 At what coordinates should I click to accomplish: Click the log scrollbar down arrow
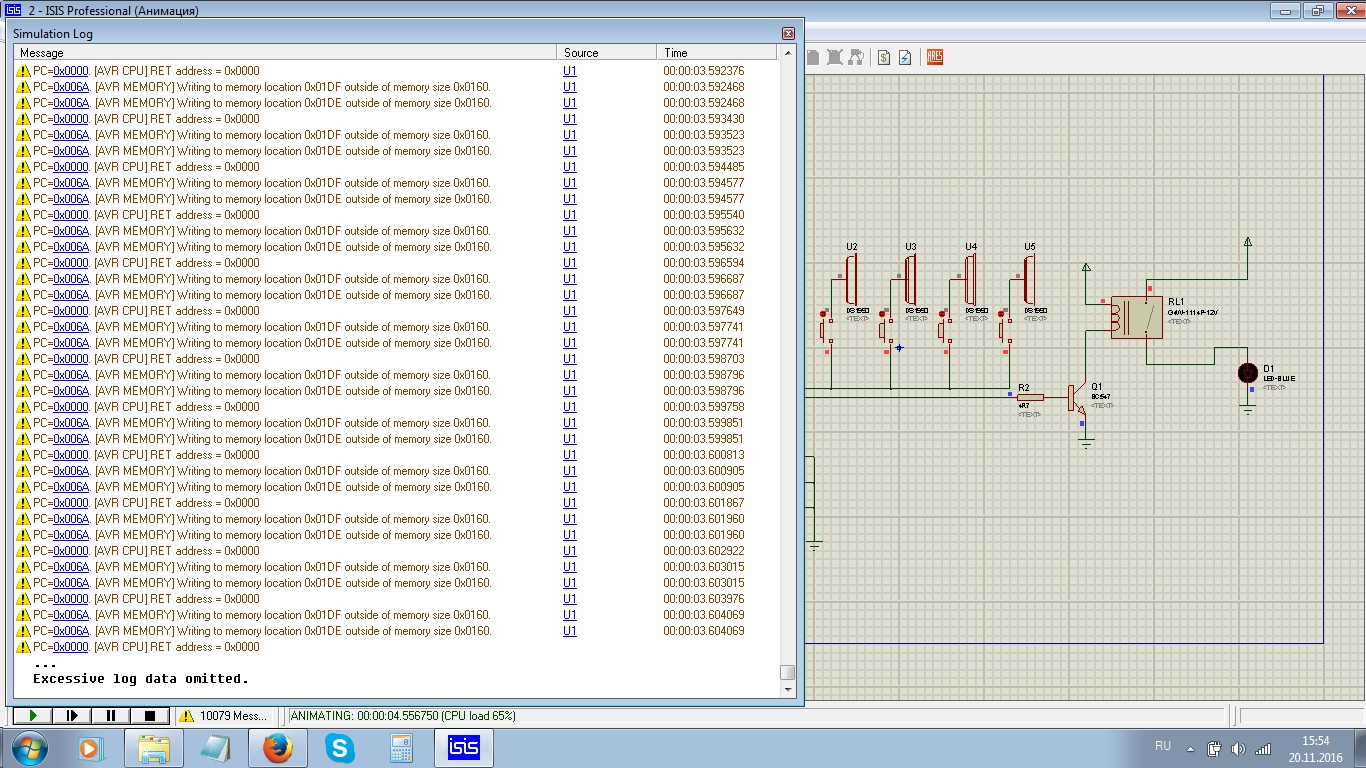tap(788, 689)
